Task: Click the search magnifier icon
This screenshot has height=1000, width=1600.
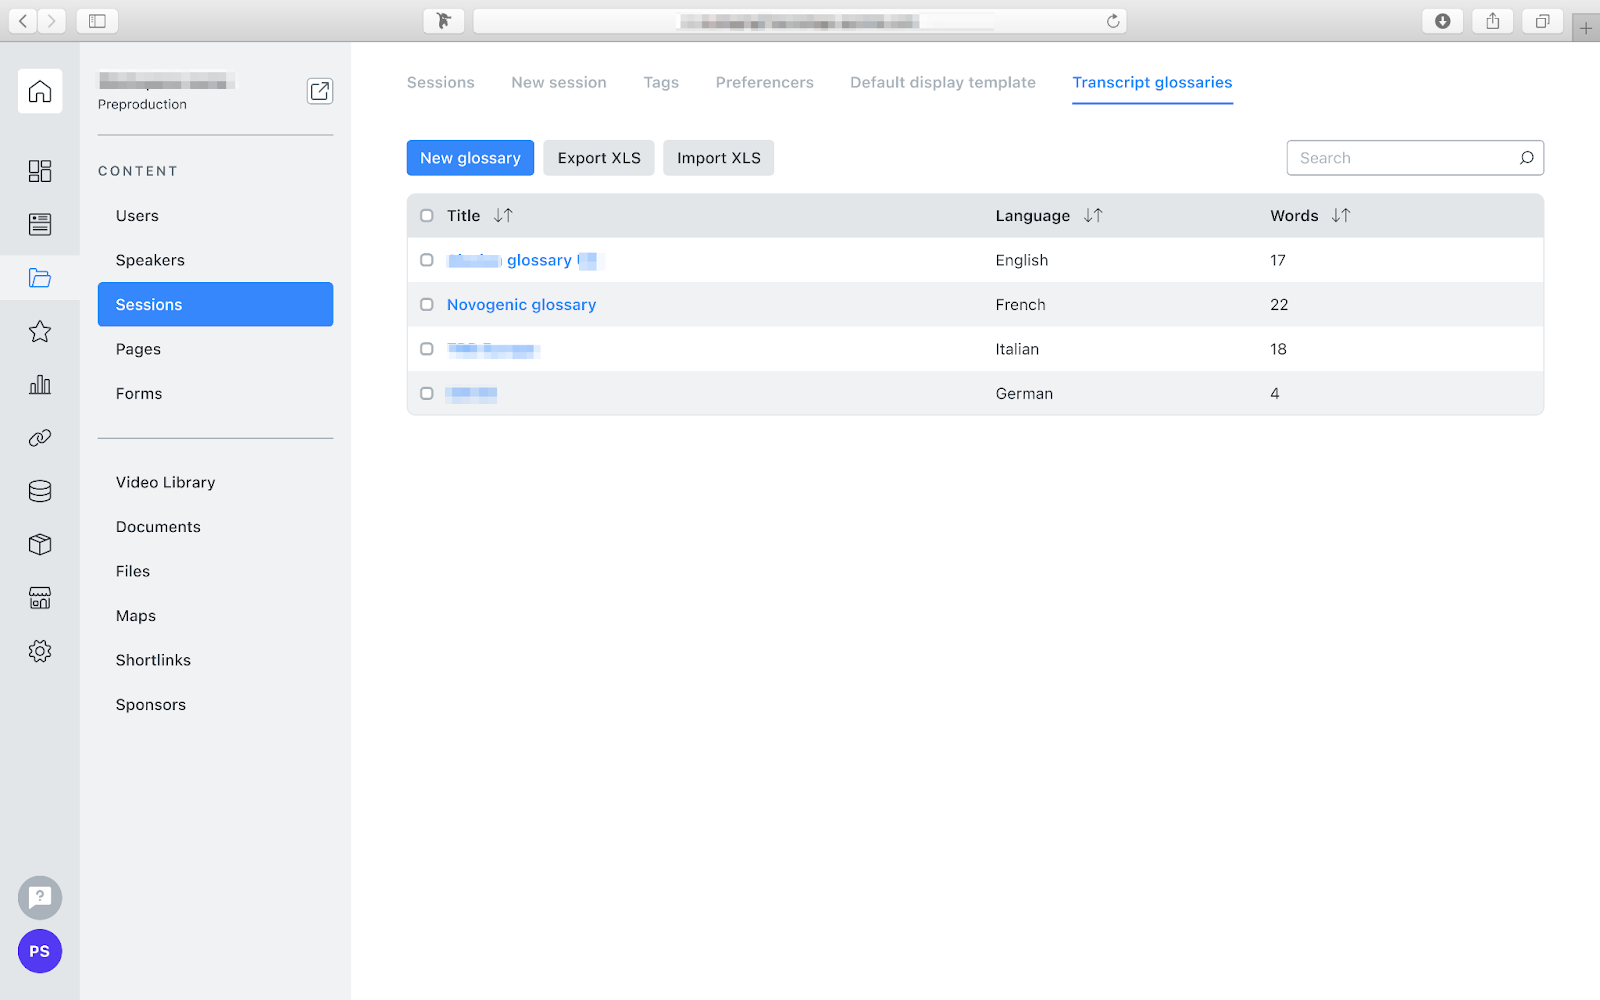Action: point(1526,158)
